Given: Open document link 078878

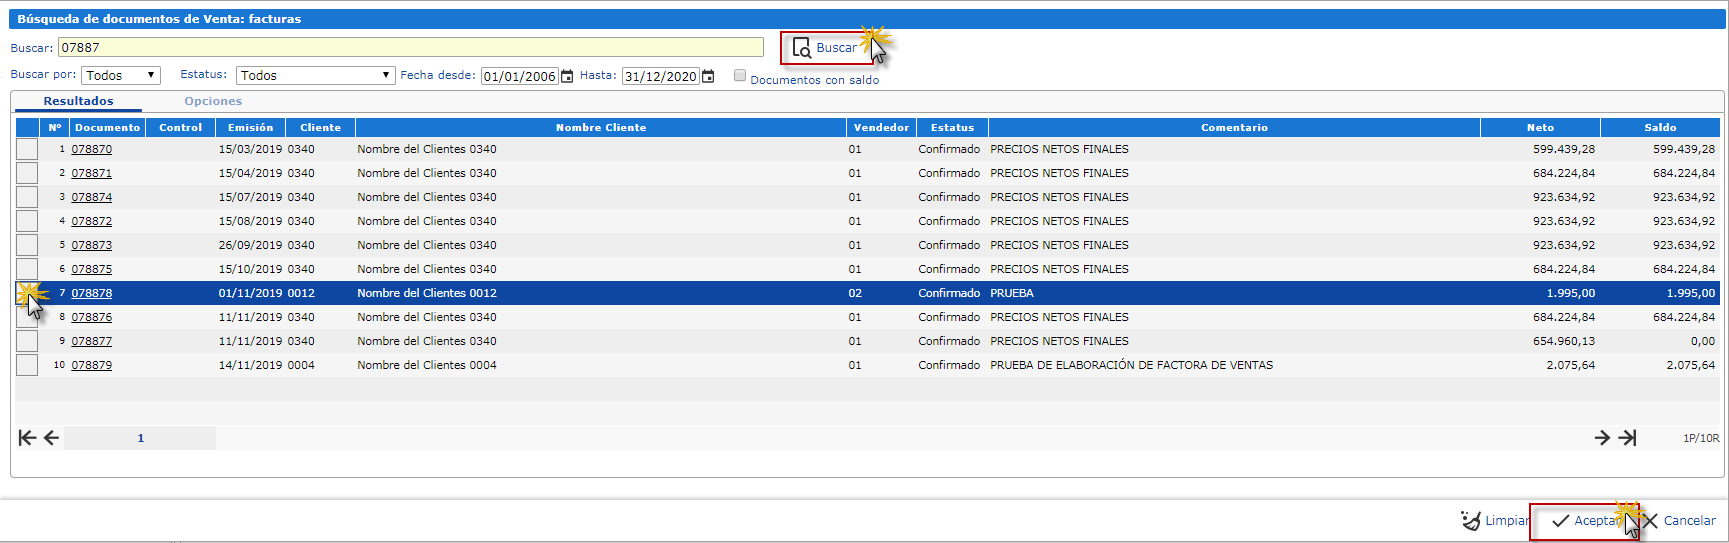Looking at the screenshot, I should [x=92, y=293].
